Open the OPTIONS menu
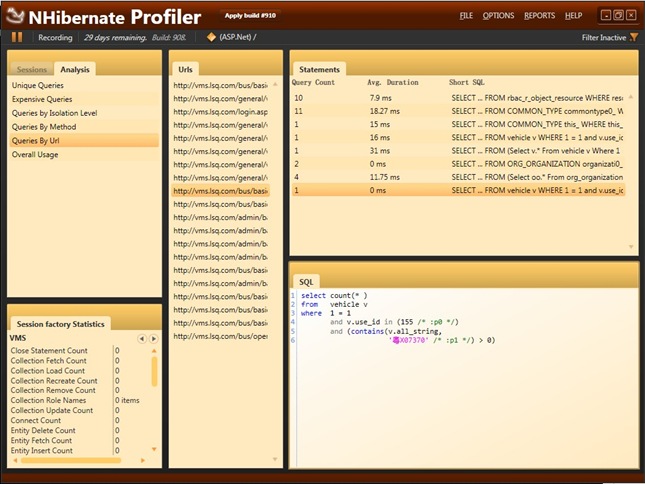645x484 pixels. click(498, 16)
